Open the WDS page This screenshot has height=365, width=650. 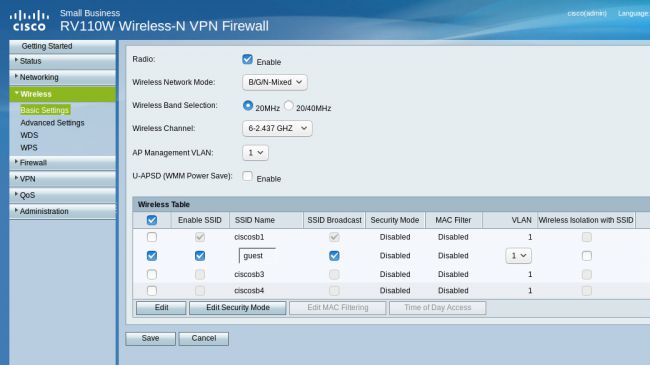[29, 135]
